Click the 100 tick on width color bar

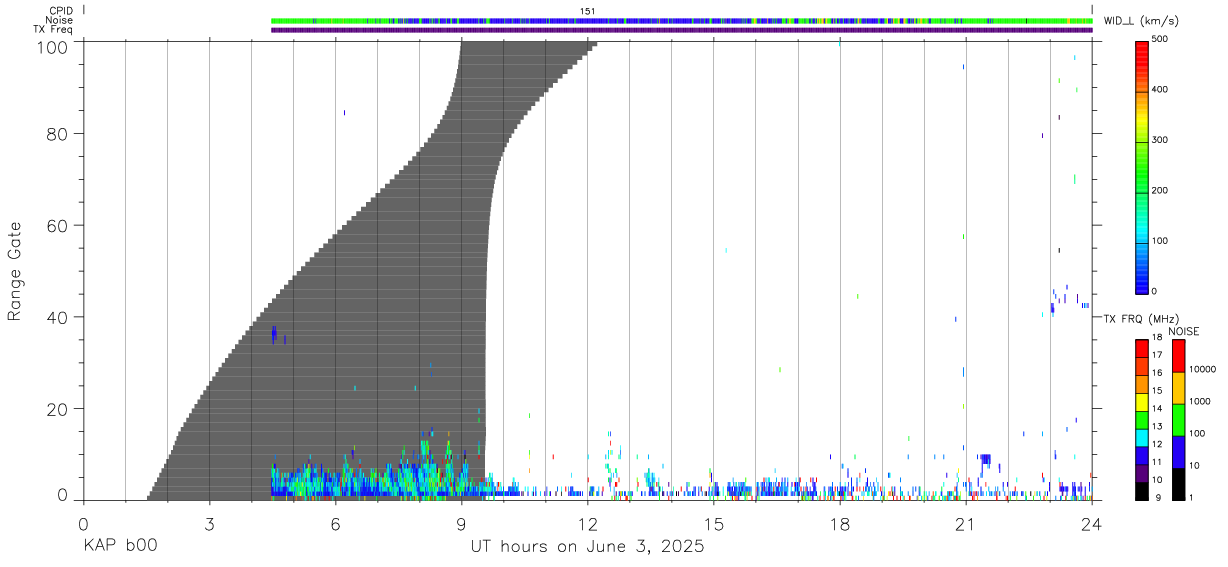pos(1162,241)
